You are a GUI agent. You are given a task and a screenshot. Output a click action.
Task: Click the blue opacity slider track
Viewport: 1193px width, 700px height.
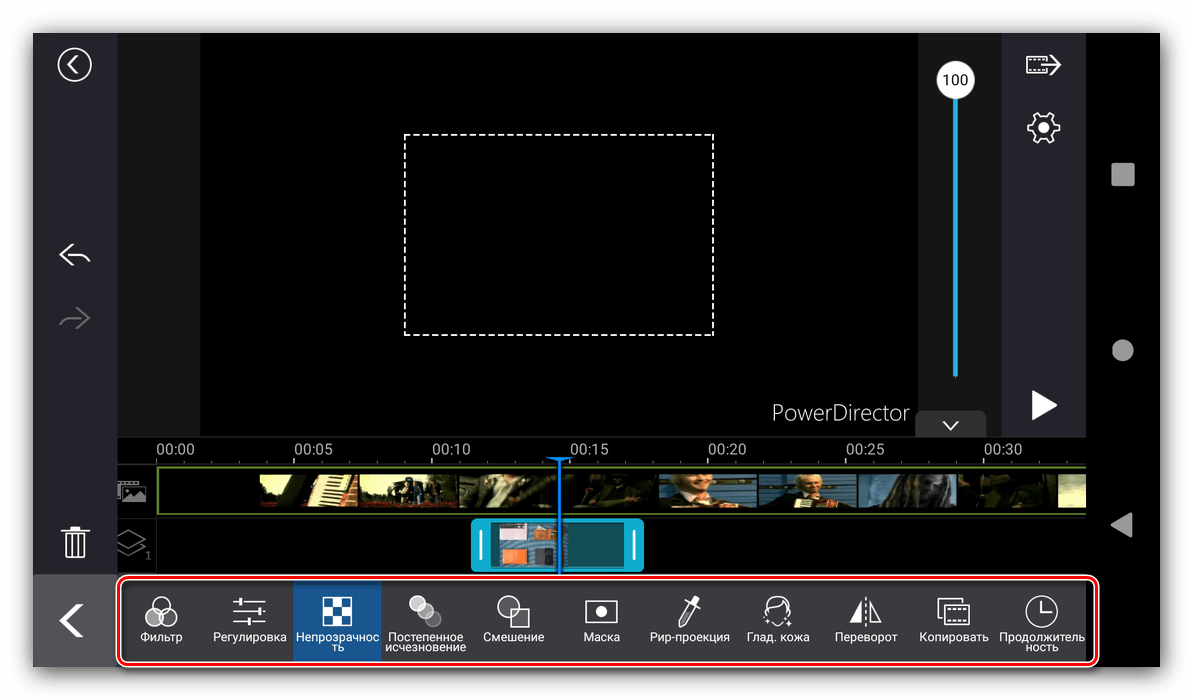[955, 237]
